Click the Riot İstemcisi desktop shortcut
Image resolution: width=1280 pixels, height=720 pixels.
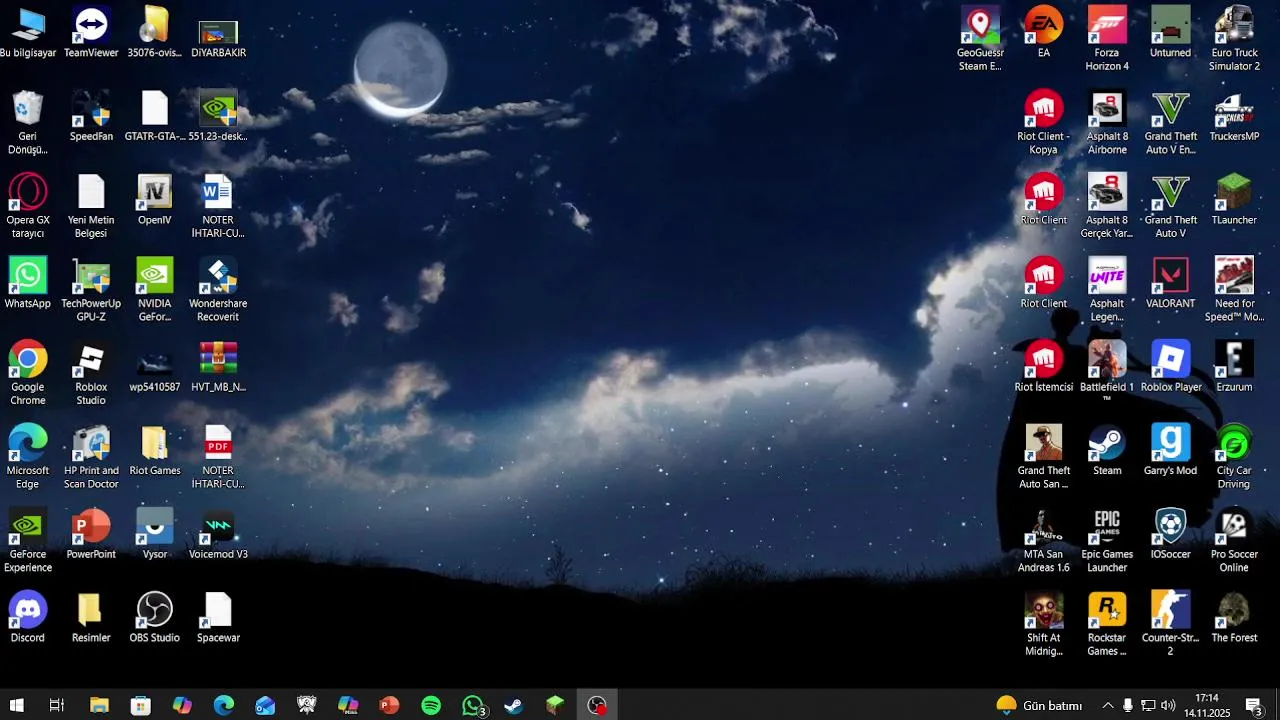click(x=1044, y=367)
